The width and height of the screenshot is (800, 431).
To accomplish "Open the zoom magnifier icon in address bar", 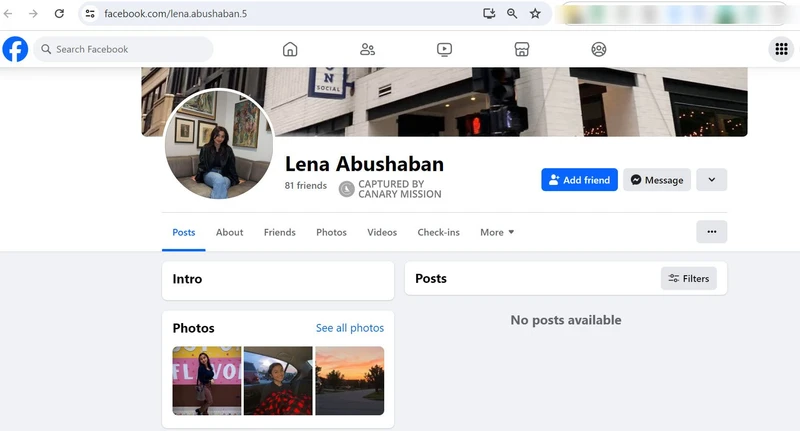I will 512,14.
